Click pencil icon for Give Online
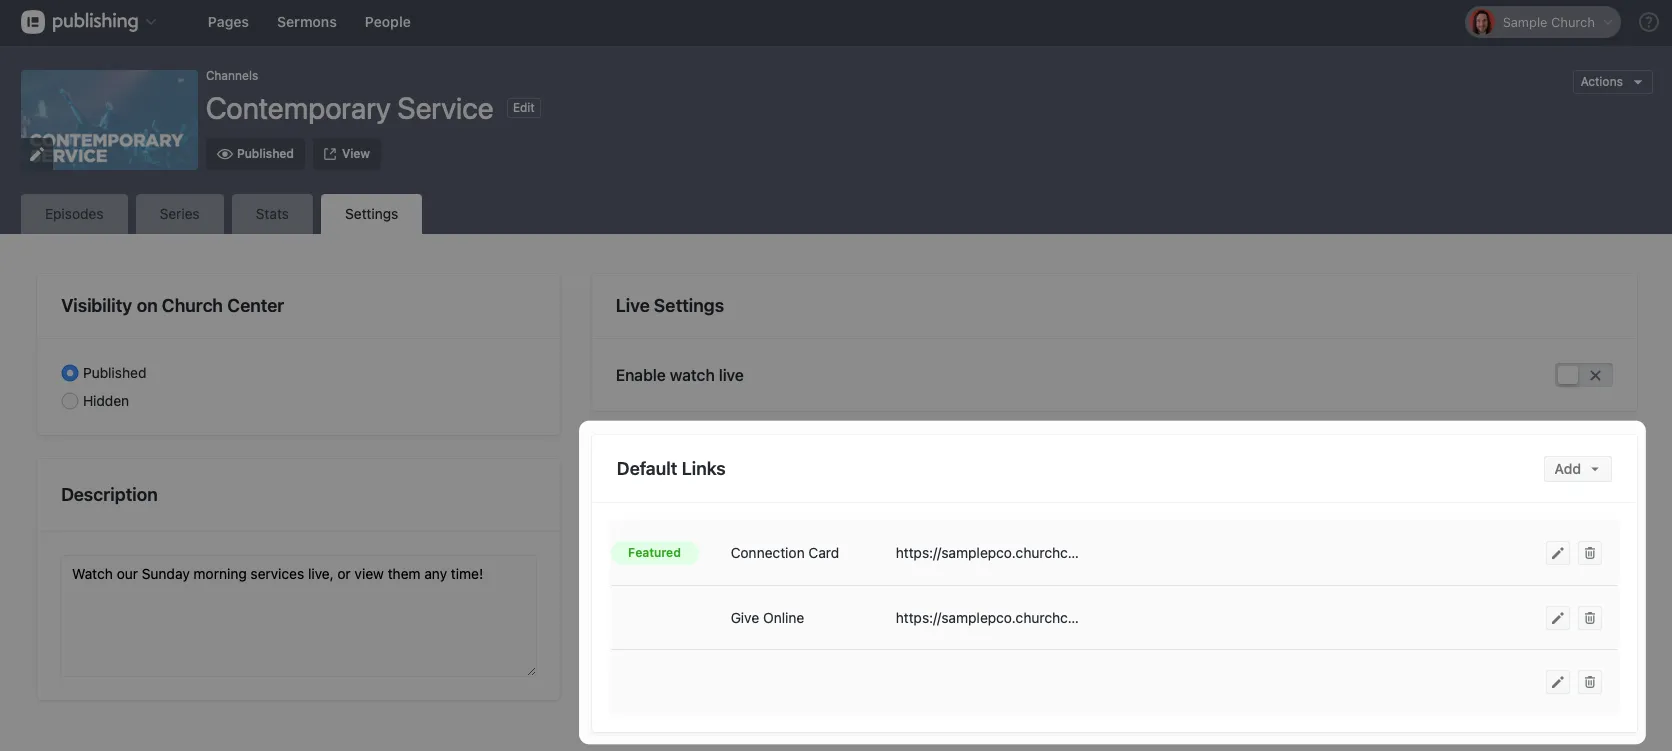 (x=1557, y=618)
